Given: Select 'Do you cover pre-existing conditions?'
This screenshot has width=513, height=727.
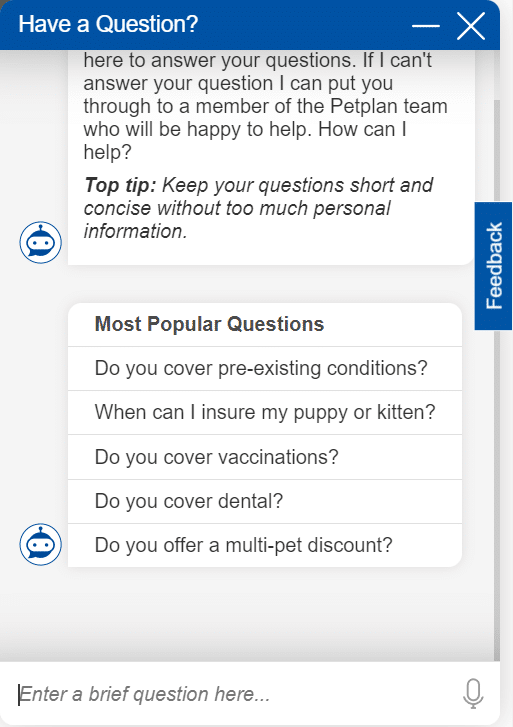Looking at the screenshot, I should (x=265, y=369).
